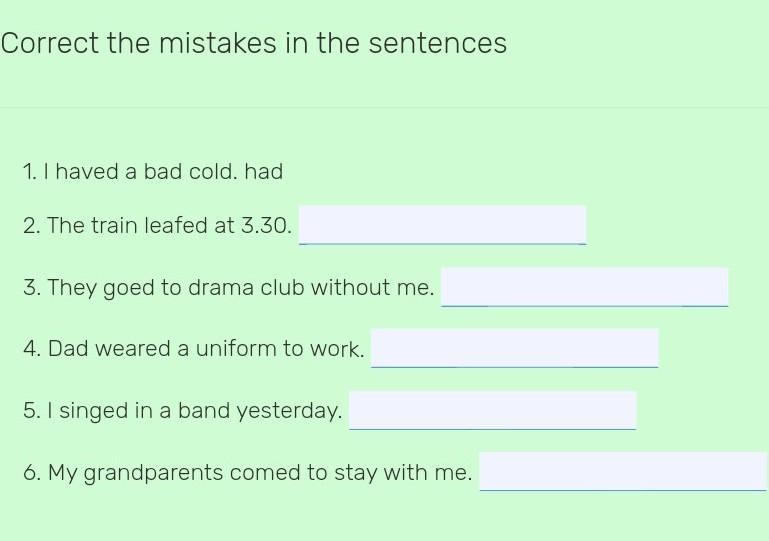Viewport: 769px width, 541px height.
Task: Select the input box for sentence 4
Action: pyautogui.click(x=514, y=348)
